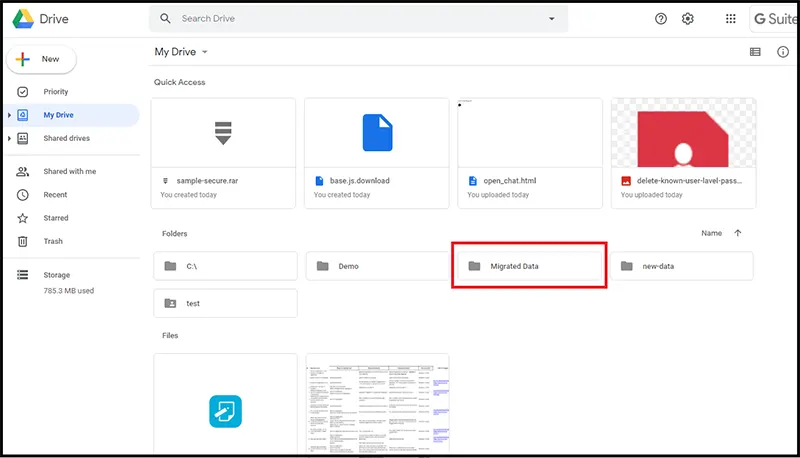Open the spreadsheet document thumbnail
Screen dimensions: 800x458
(378, 403)
